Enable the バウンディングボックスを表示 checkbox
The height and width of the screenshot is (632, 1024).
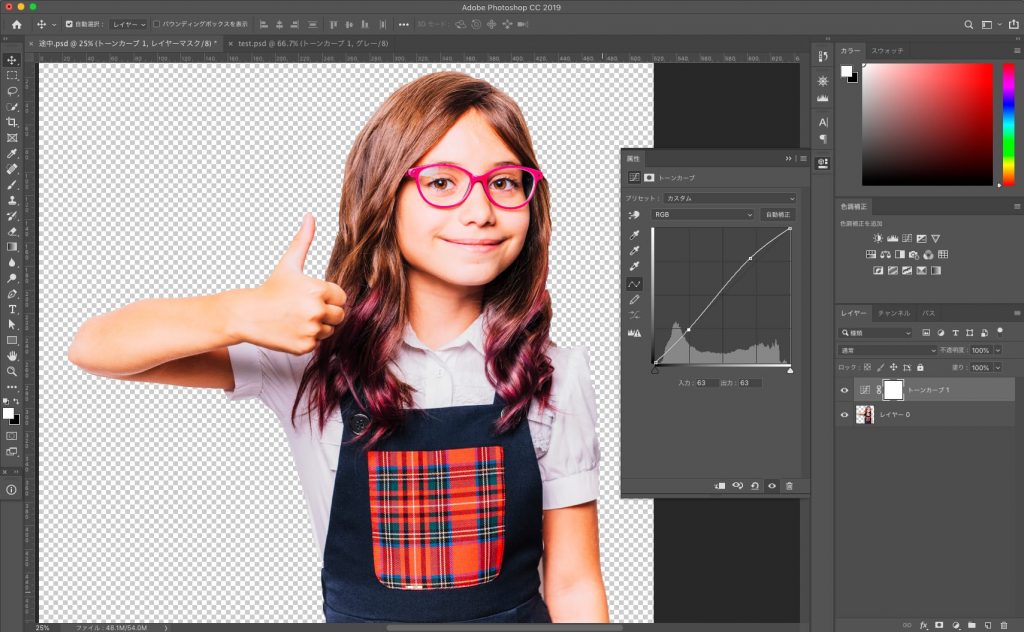click(157, 24)
